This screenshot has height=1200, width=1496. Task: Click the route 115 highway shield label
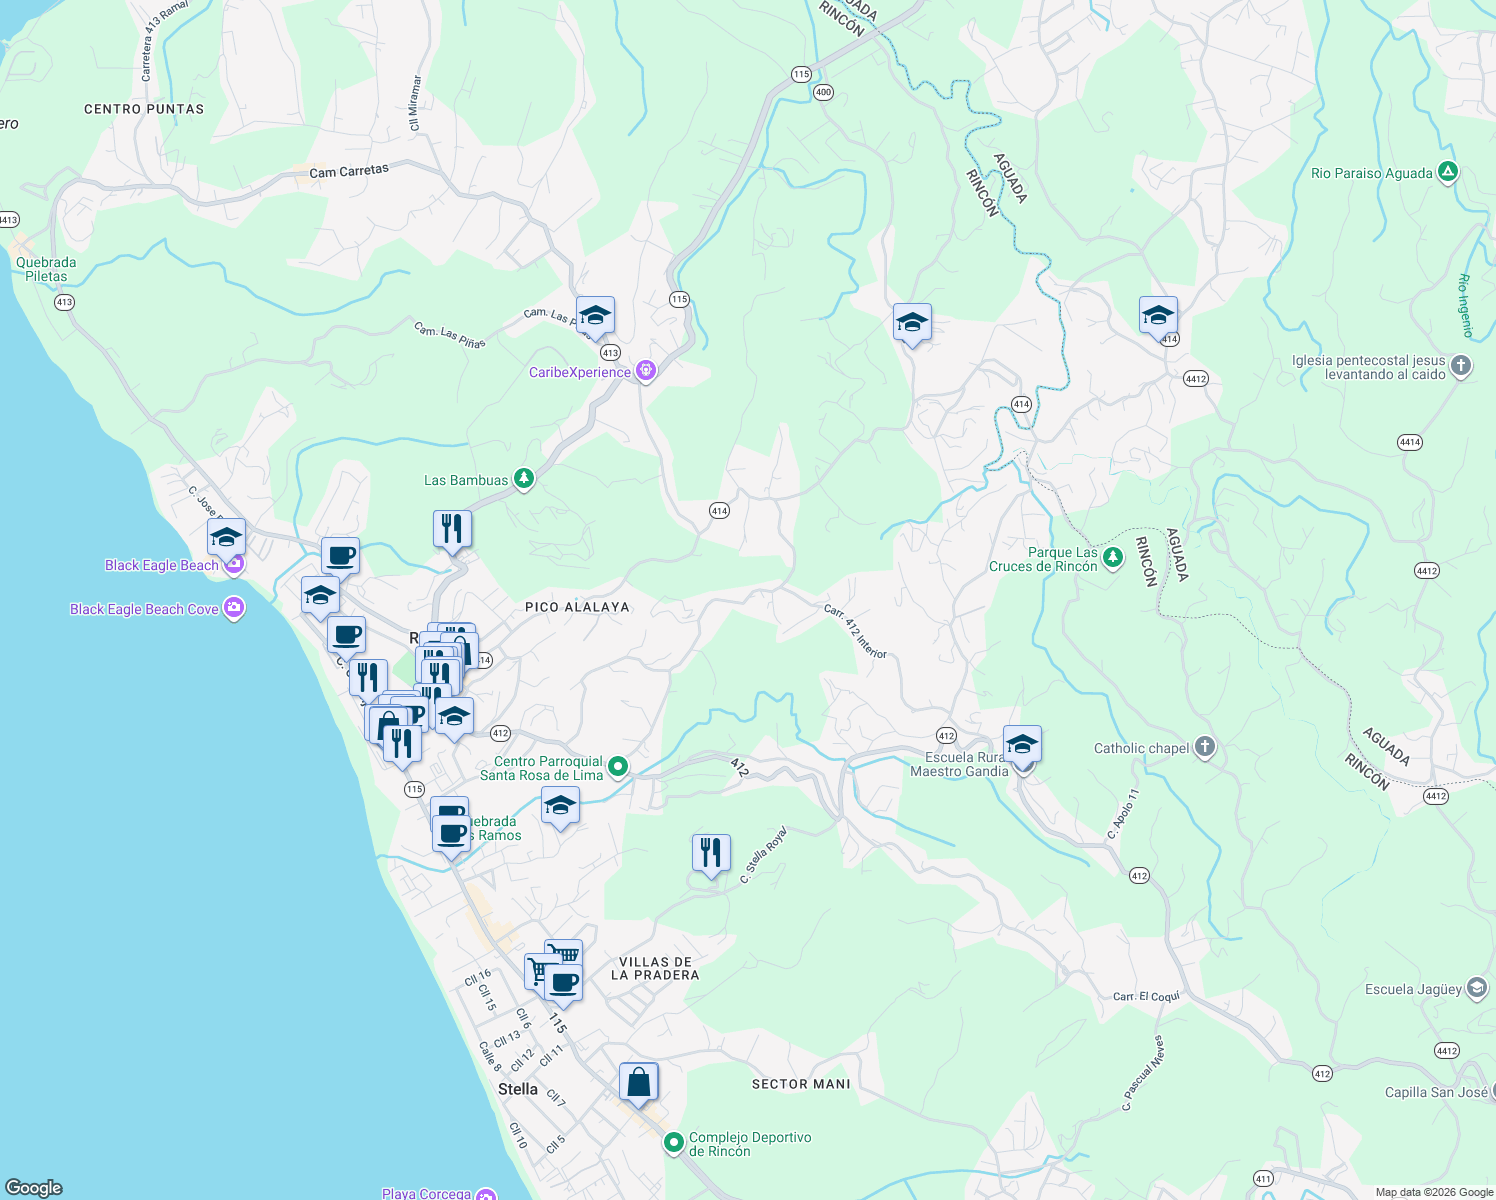pos(802,73)
